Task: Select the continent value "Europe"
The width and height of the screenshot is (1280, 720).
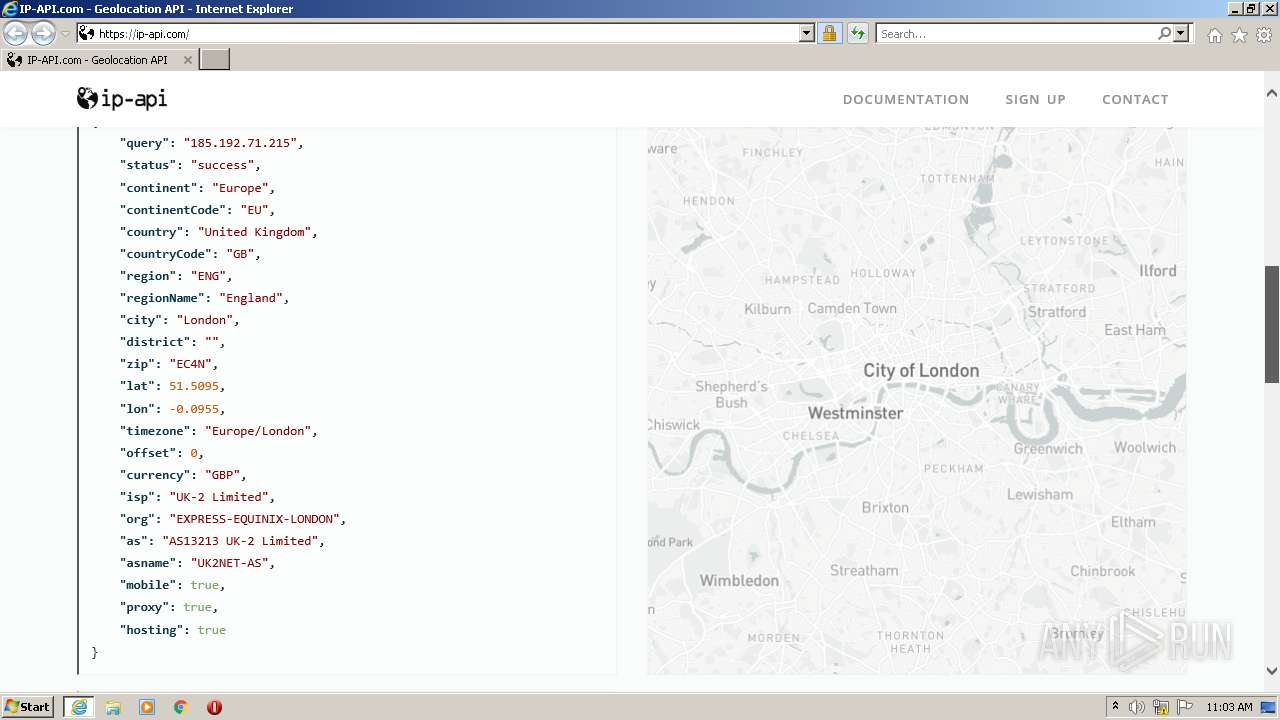Action: tap(240, 187)
